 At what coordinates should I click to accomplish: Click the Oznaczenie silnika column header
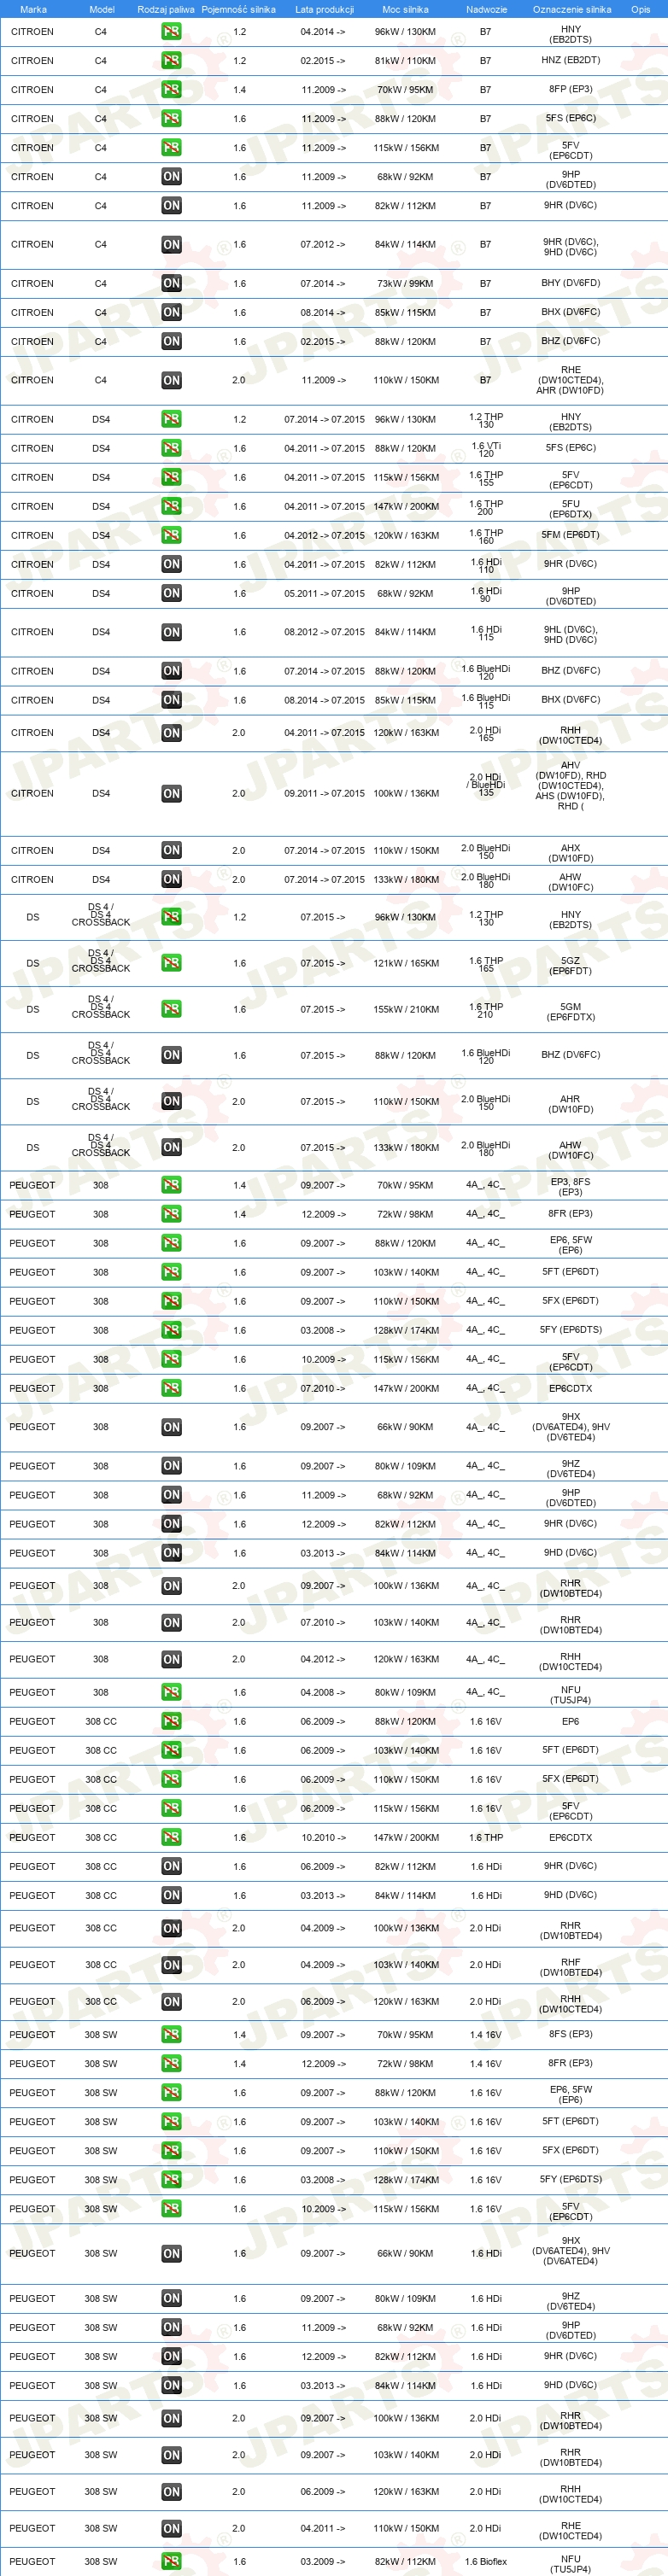[571, 9]
